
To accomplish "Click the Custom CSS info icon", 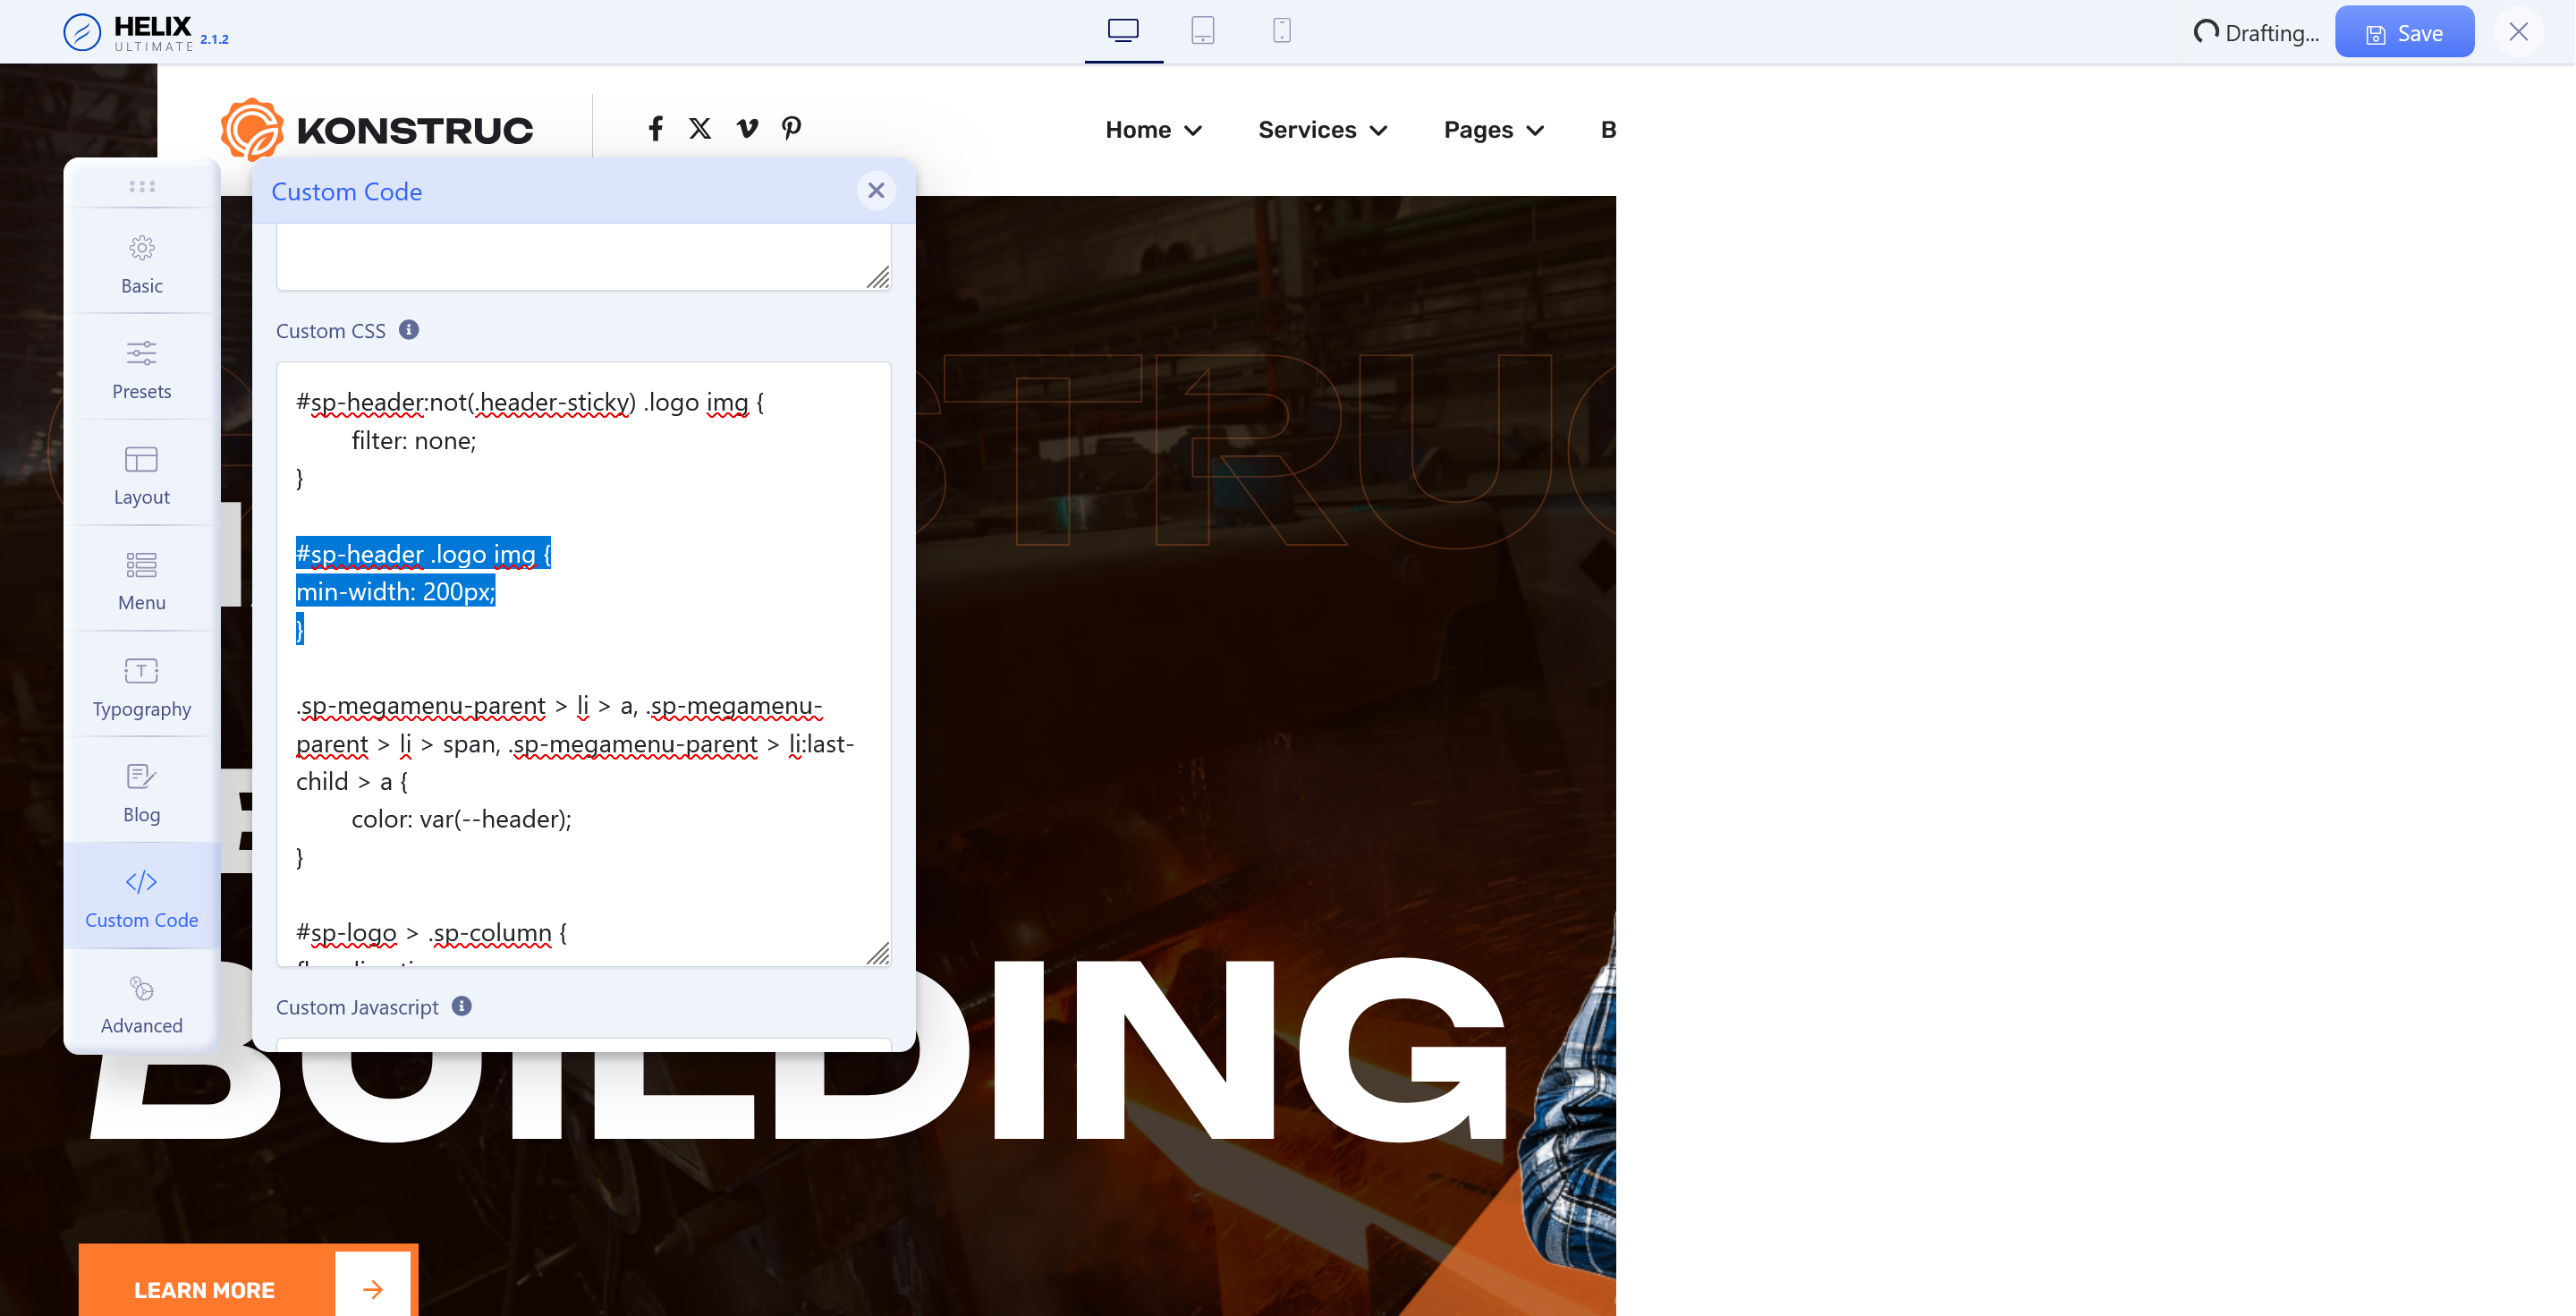I will pos(409,330).
